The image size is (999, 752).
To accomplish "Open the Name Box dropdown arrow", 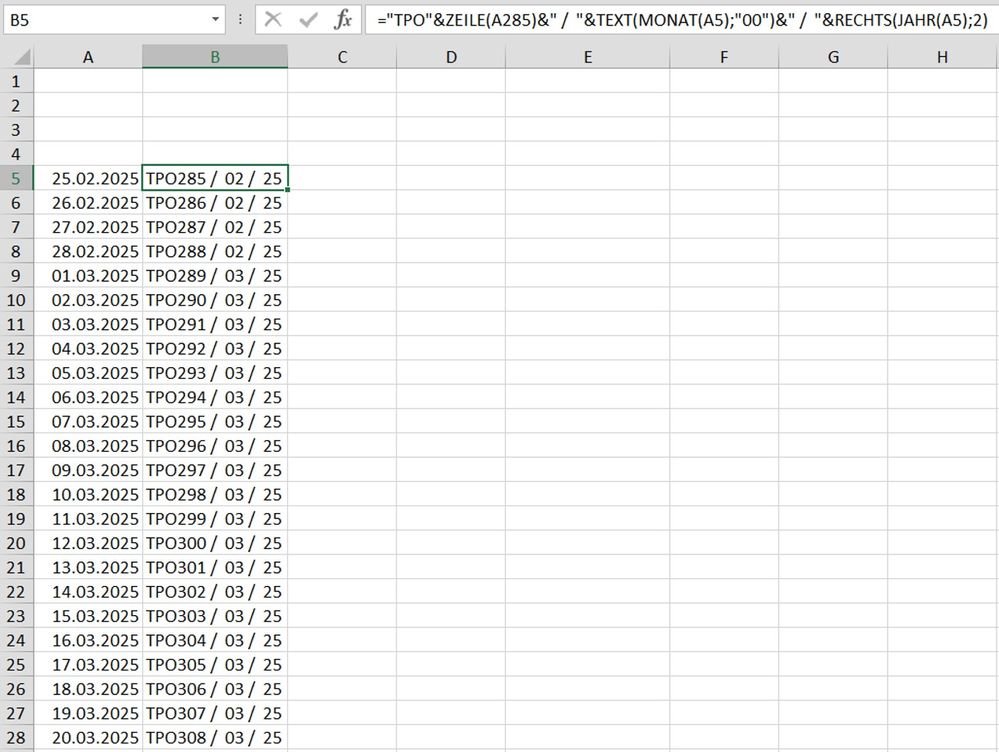I will [215, 20].
